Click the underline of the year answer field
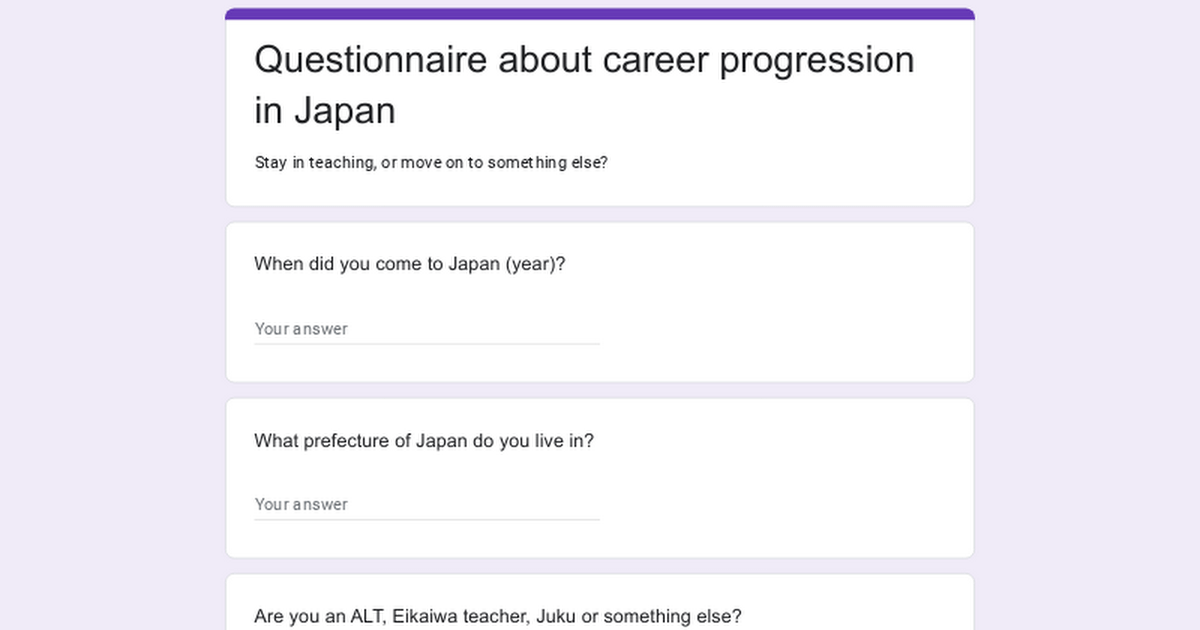 [427, 344]
